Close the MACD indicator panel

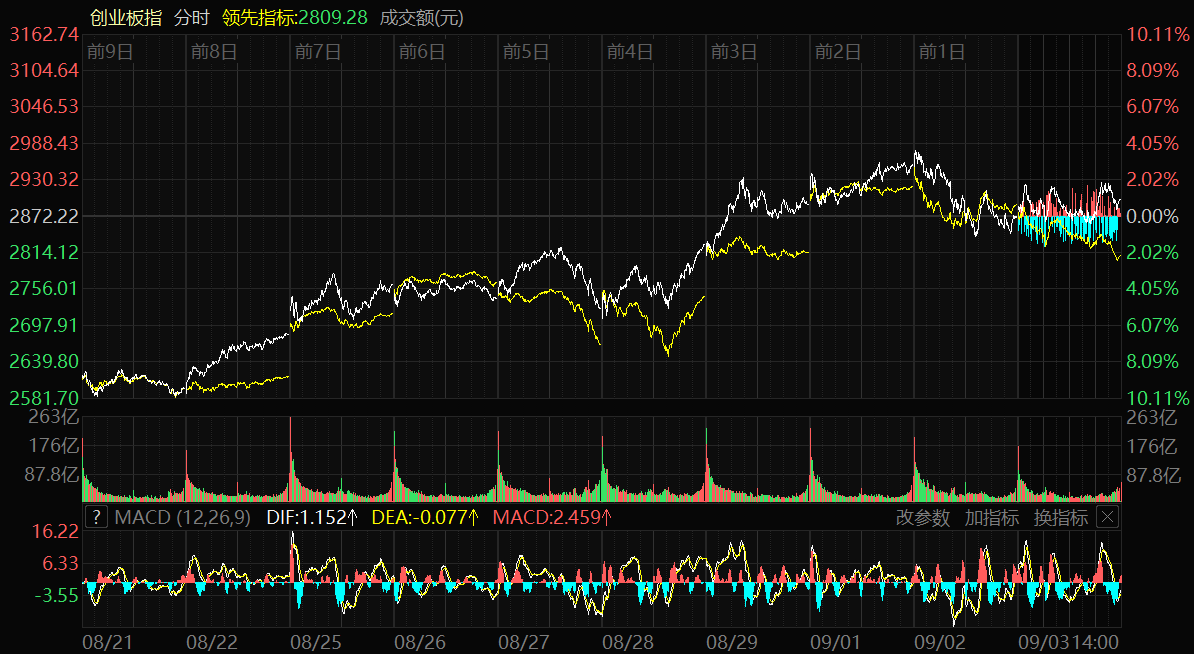click(x=1107, y=517)
